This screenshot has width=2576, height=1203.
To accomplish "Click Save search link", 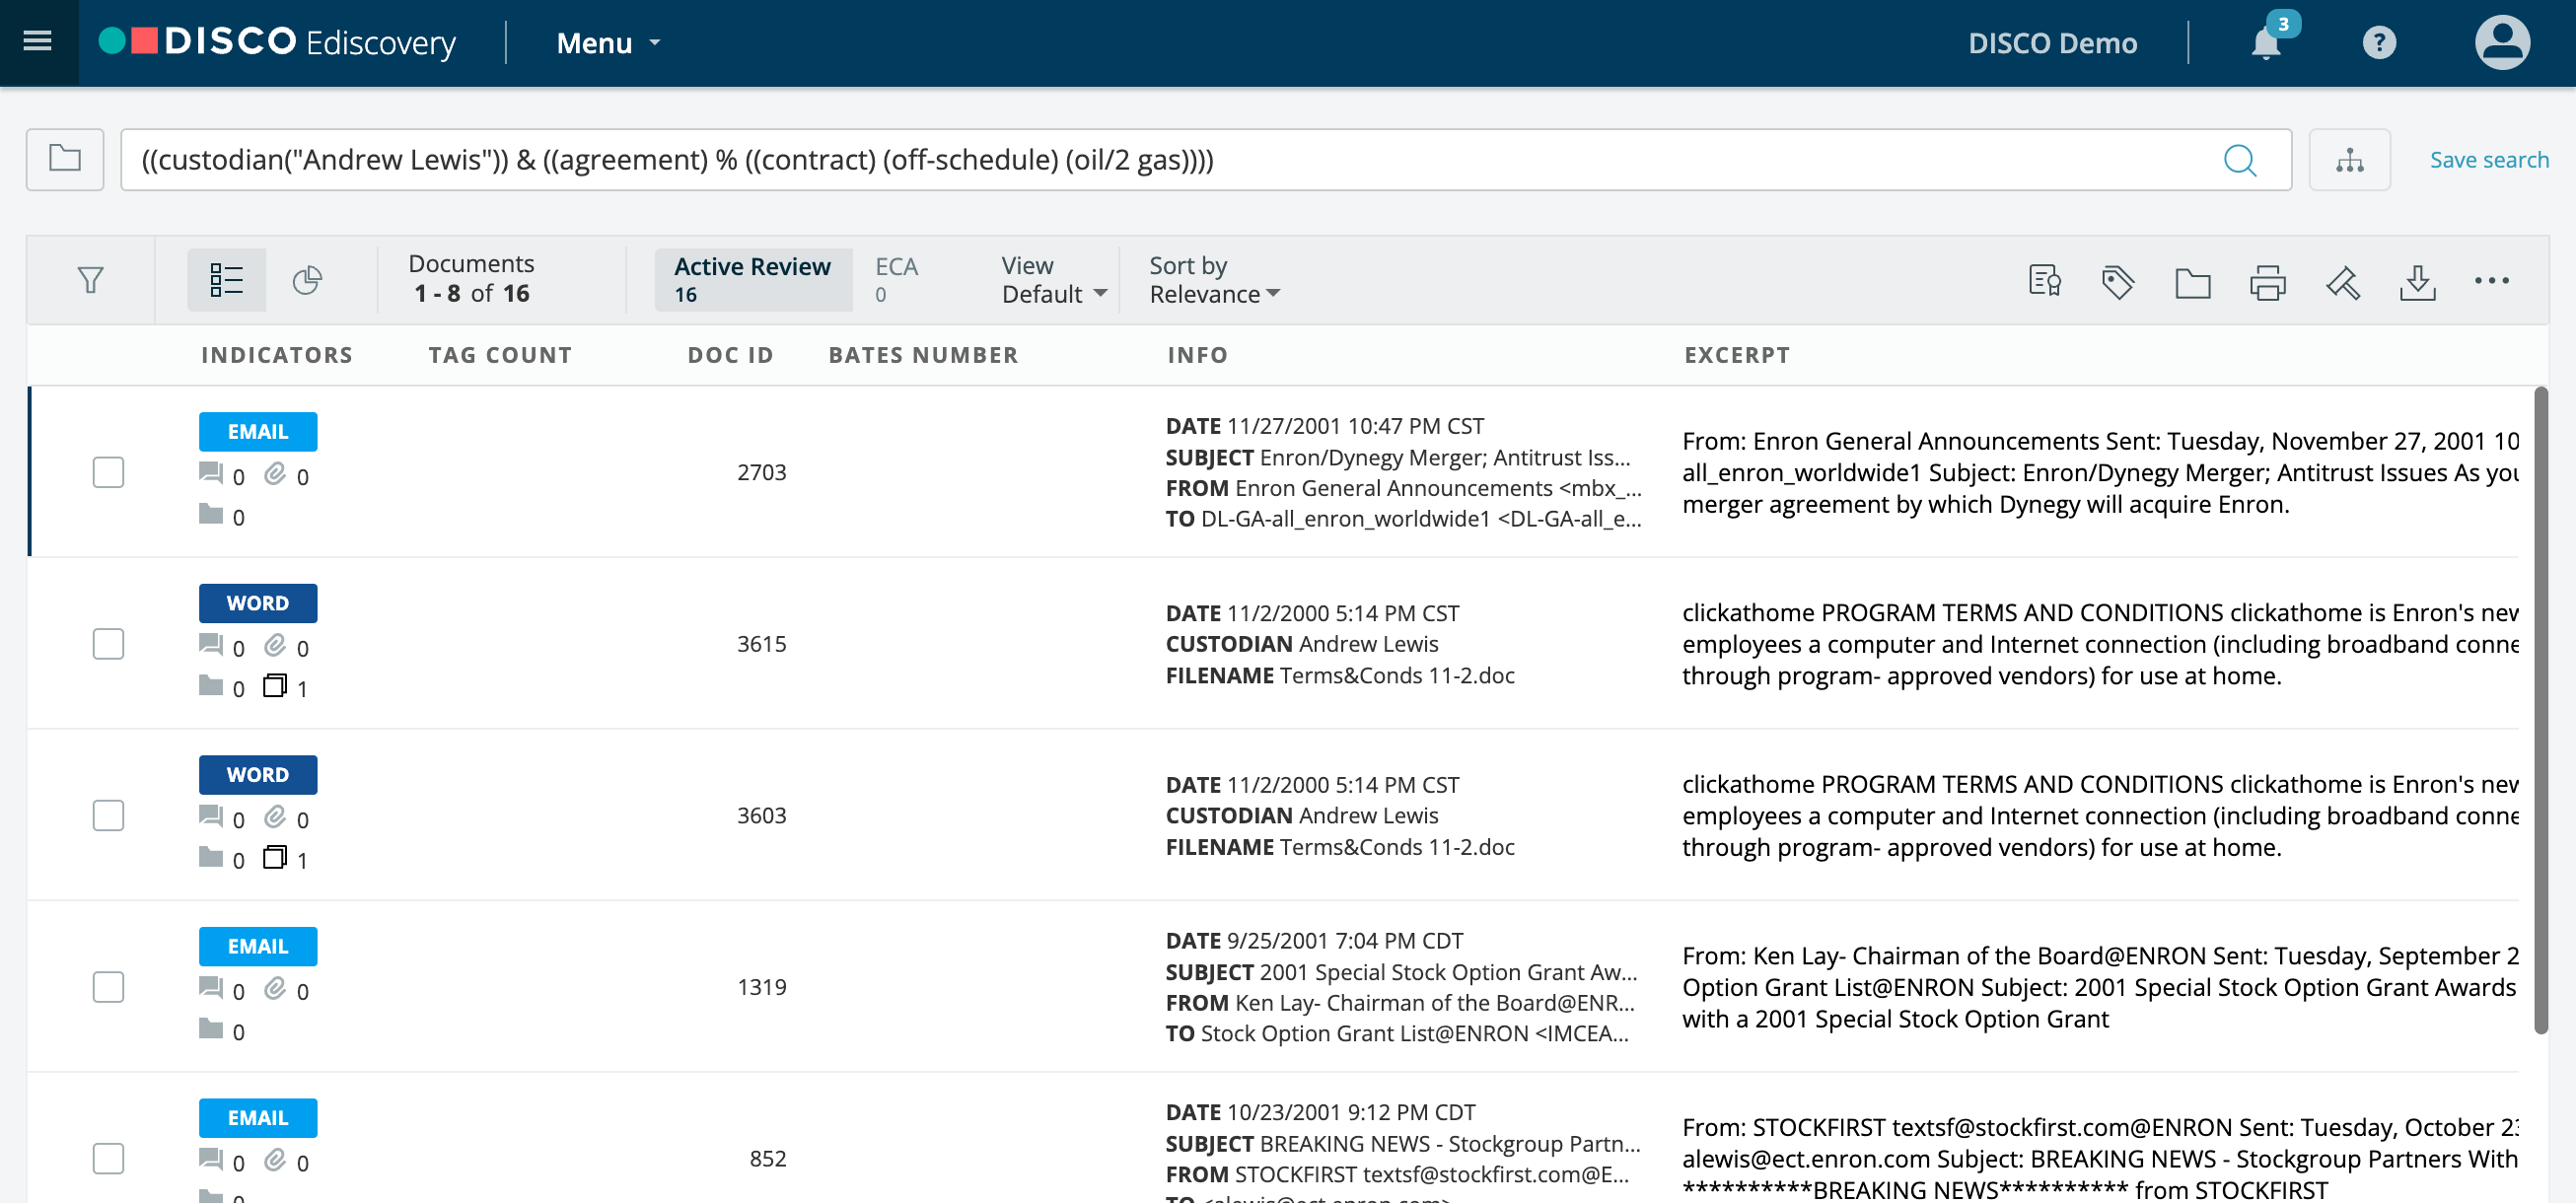I will point(2489,160).
